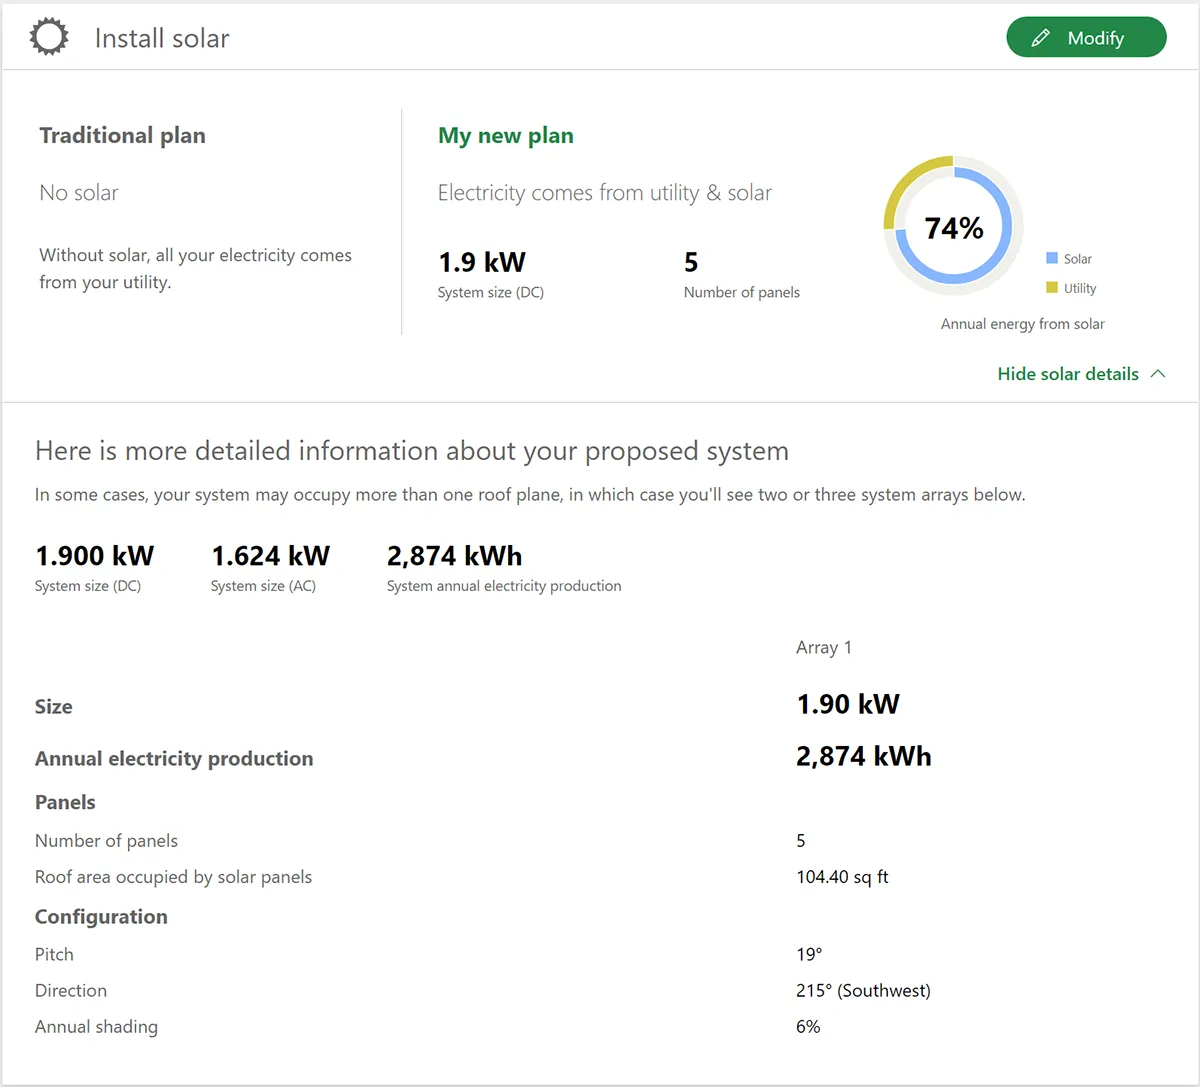Collapse details using the chevron up arrow
Screen dimensions: 1200x1087
point(1158,374)
